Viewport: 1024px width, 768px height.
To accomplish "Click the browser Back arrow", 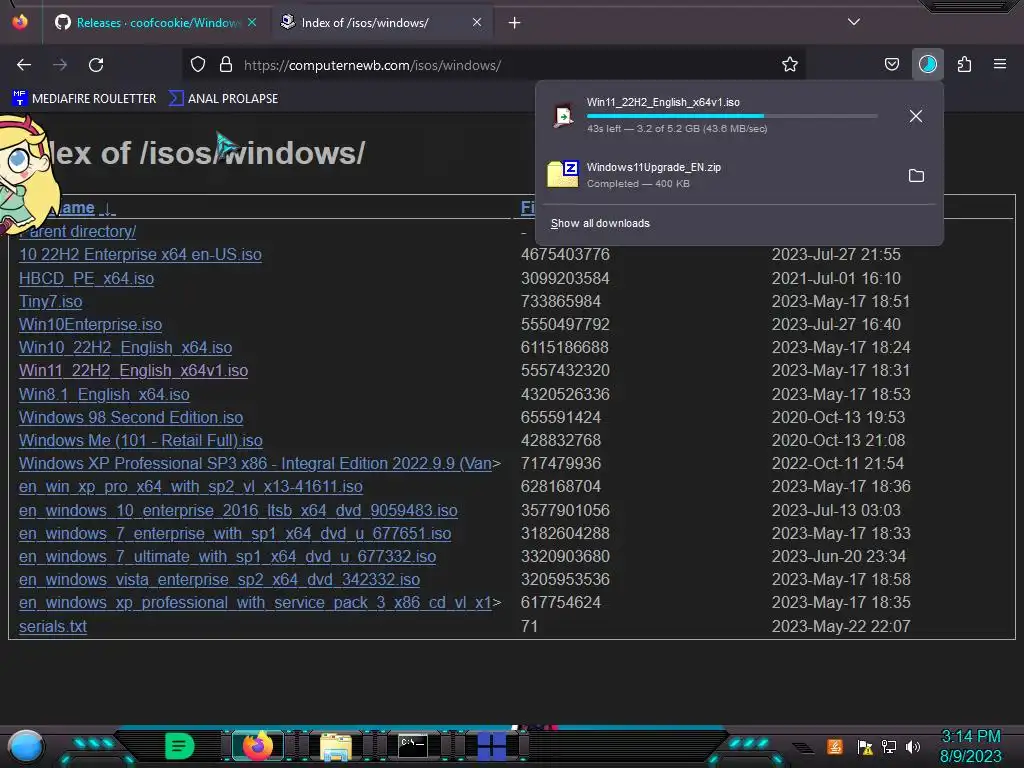I will (x=24, y=65).
